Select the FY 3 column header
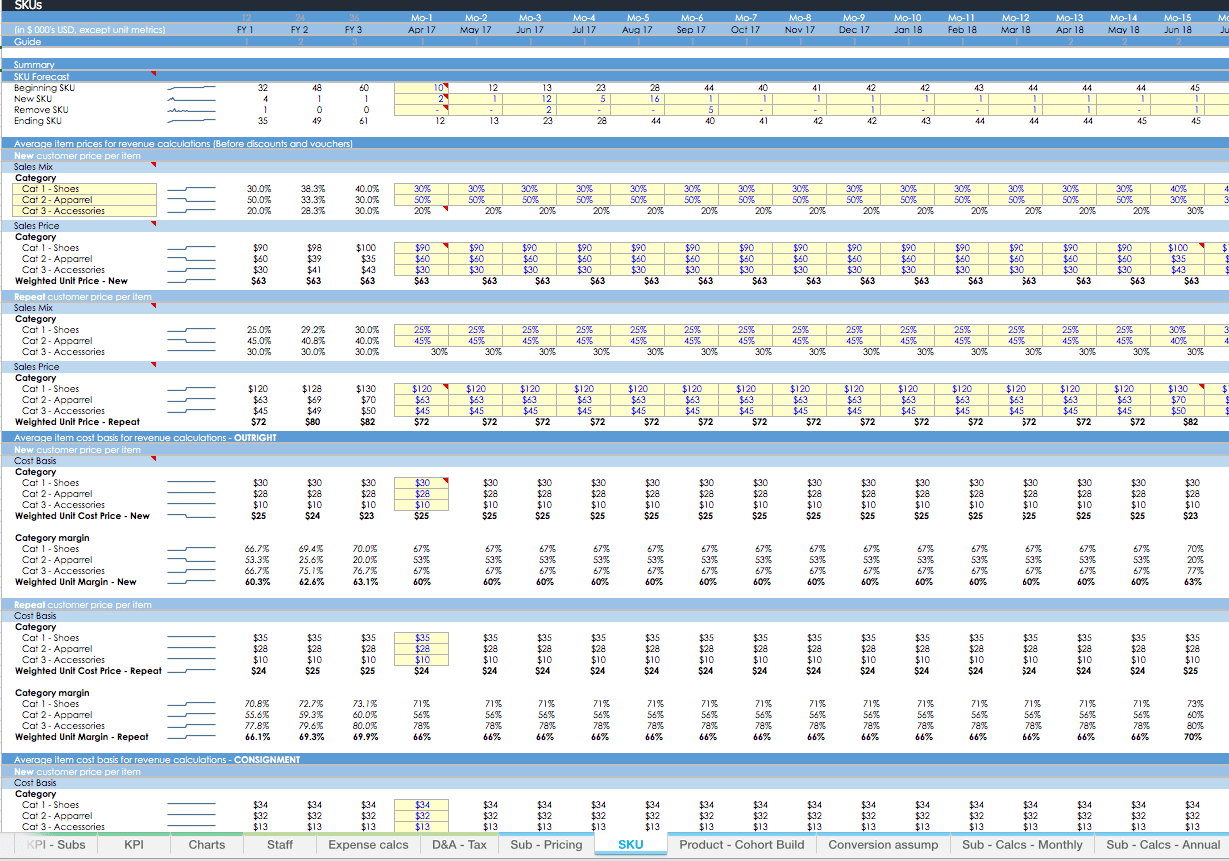 click(x=353, y=30)
